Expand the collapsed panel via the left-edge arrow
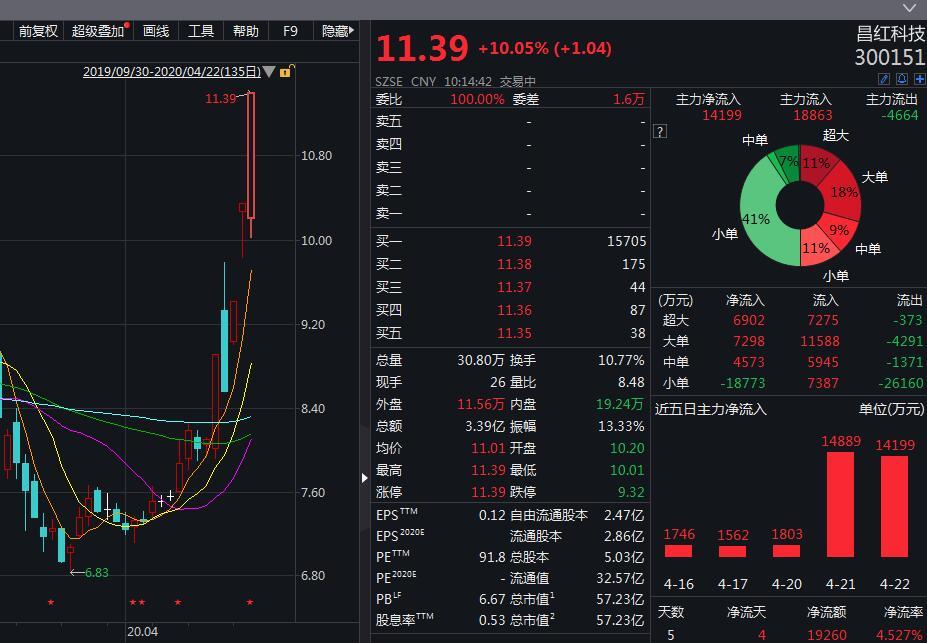 (364, 478)
